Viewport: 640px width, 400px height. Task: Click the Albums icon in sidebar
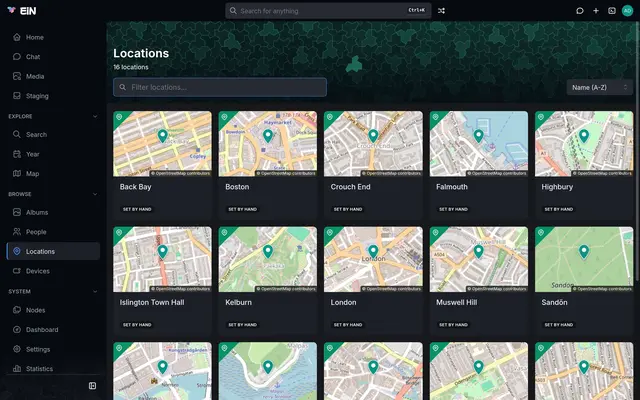17,212
